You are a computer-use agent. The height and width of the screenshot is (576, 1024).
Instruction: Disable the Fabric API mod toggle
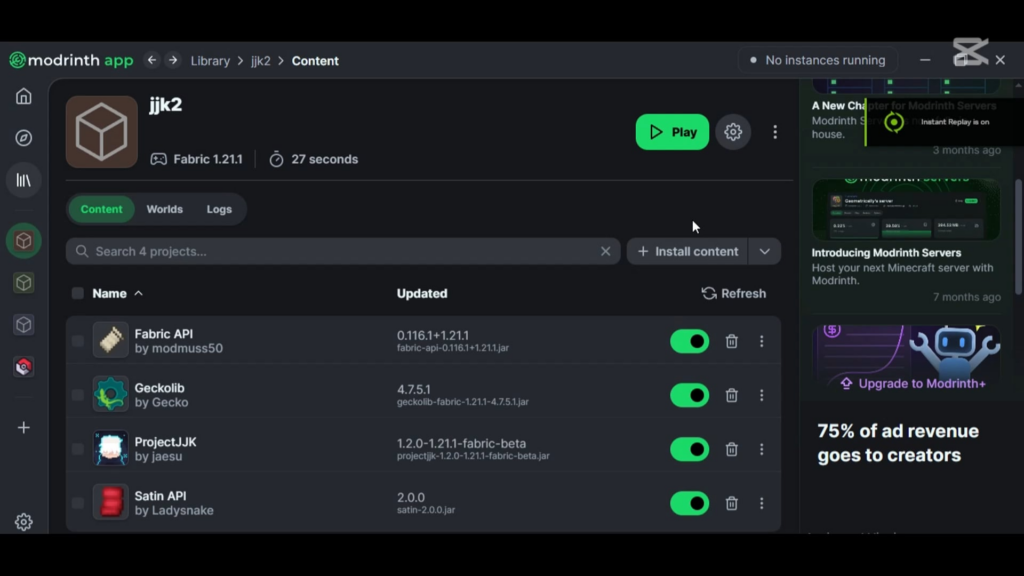point(690,342)
